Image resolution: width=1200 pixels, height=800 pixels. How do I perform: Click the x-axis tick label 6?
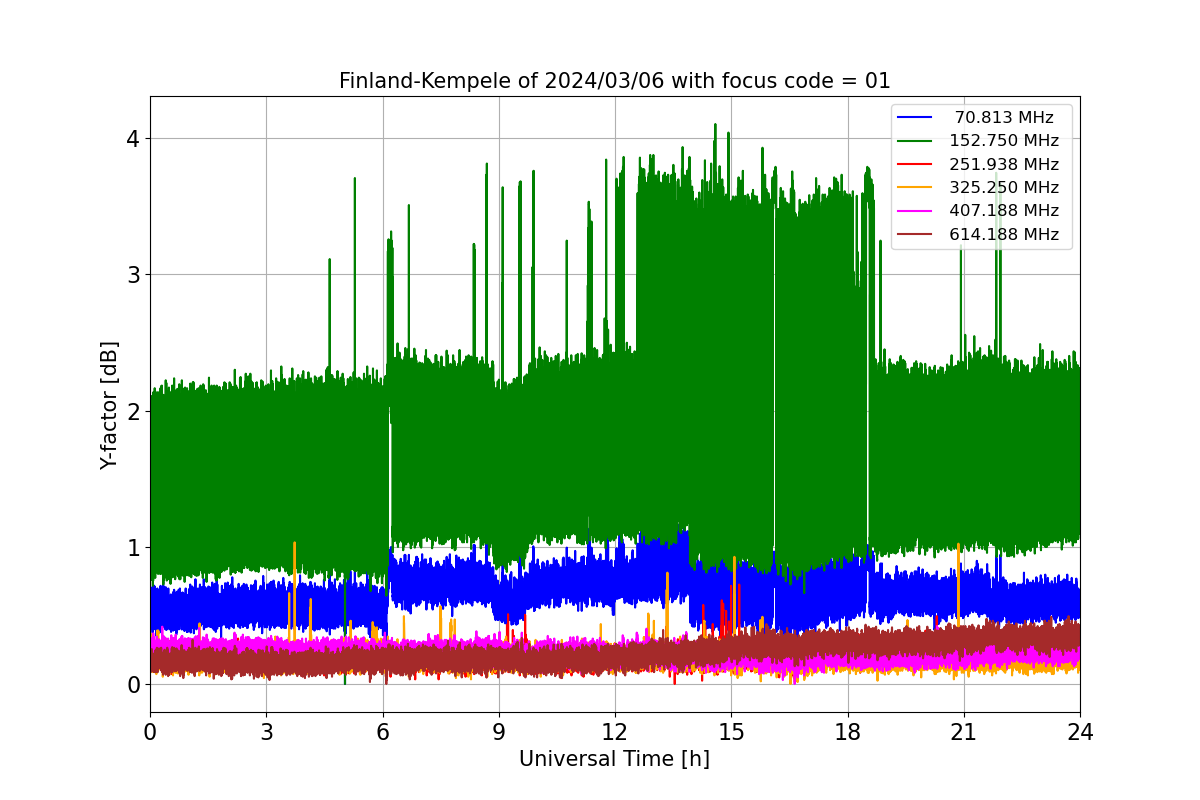coord(382,732)
